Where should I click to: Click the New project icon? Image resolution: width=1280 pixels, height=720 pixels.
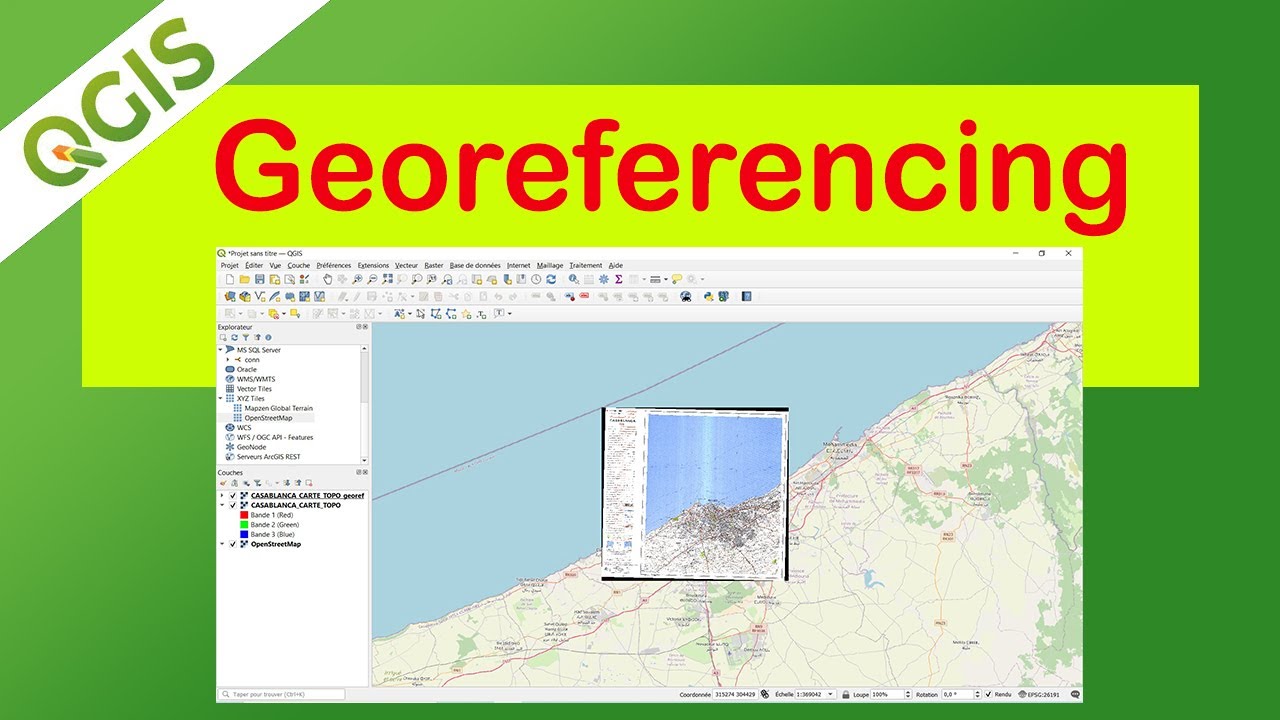click(x=230, y=279)
